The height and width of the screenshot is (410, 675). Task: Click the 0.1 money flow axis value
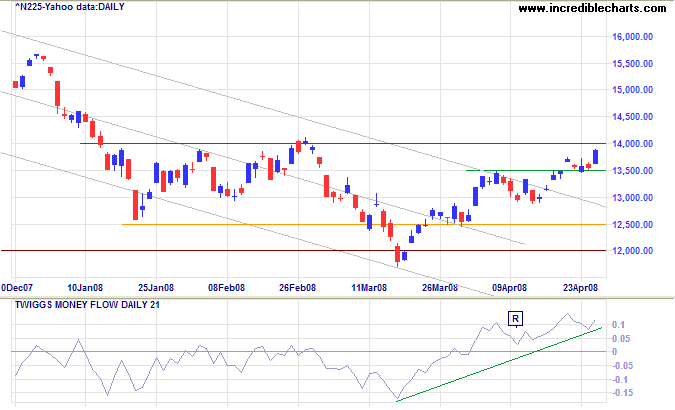click(x=618, y=325)
